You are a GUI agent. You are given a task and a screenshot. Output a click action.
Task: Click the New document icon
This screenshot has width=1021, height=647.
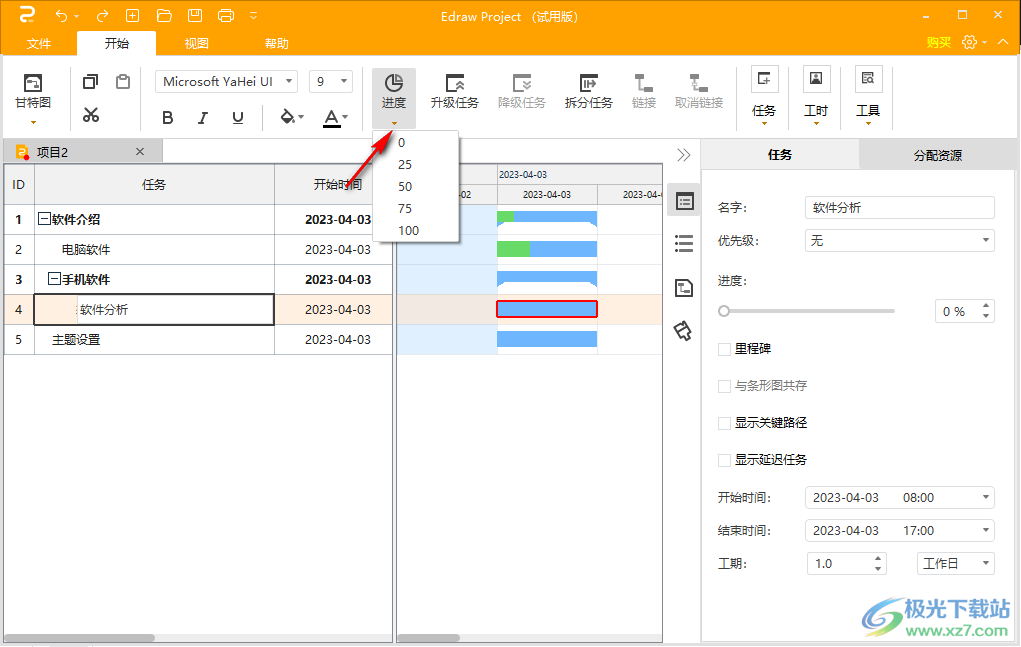(x=132, y=16)
